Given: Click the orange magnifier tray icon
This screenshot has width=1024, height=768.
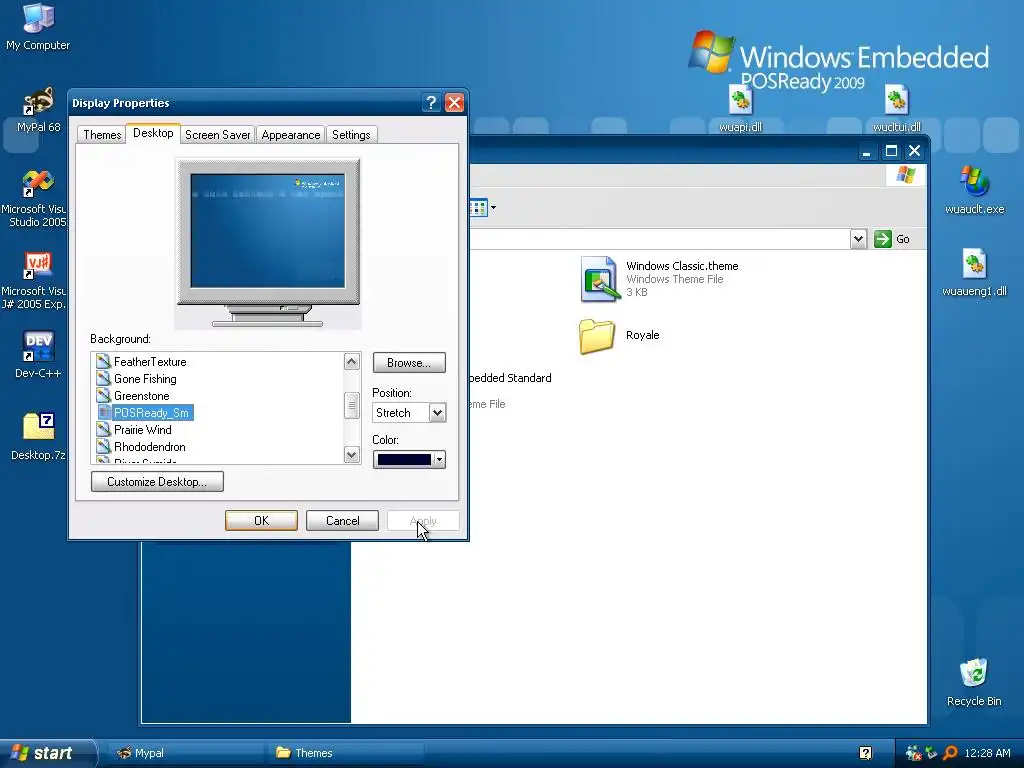Looking at the screenshot, I should tap(950, 753).
